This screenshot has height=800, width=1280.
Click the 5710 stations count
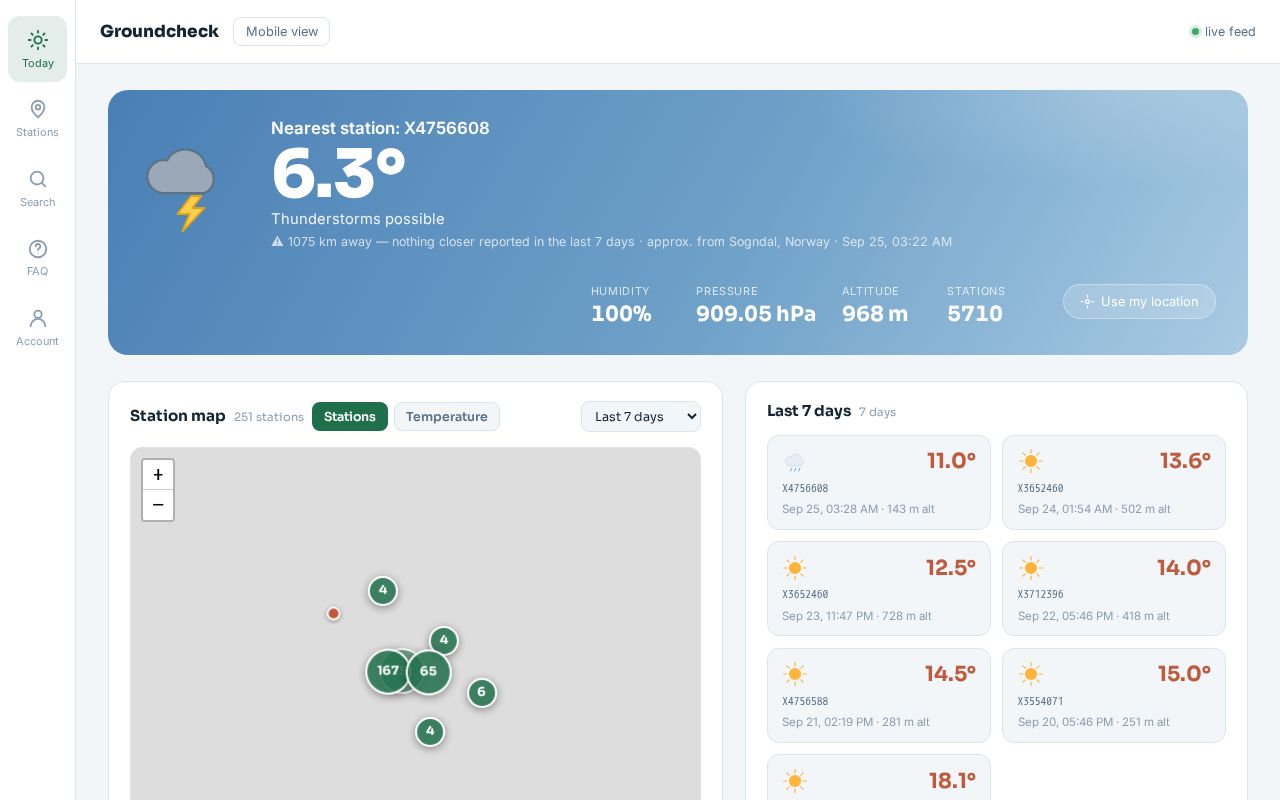(975, 314)
